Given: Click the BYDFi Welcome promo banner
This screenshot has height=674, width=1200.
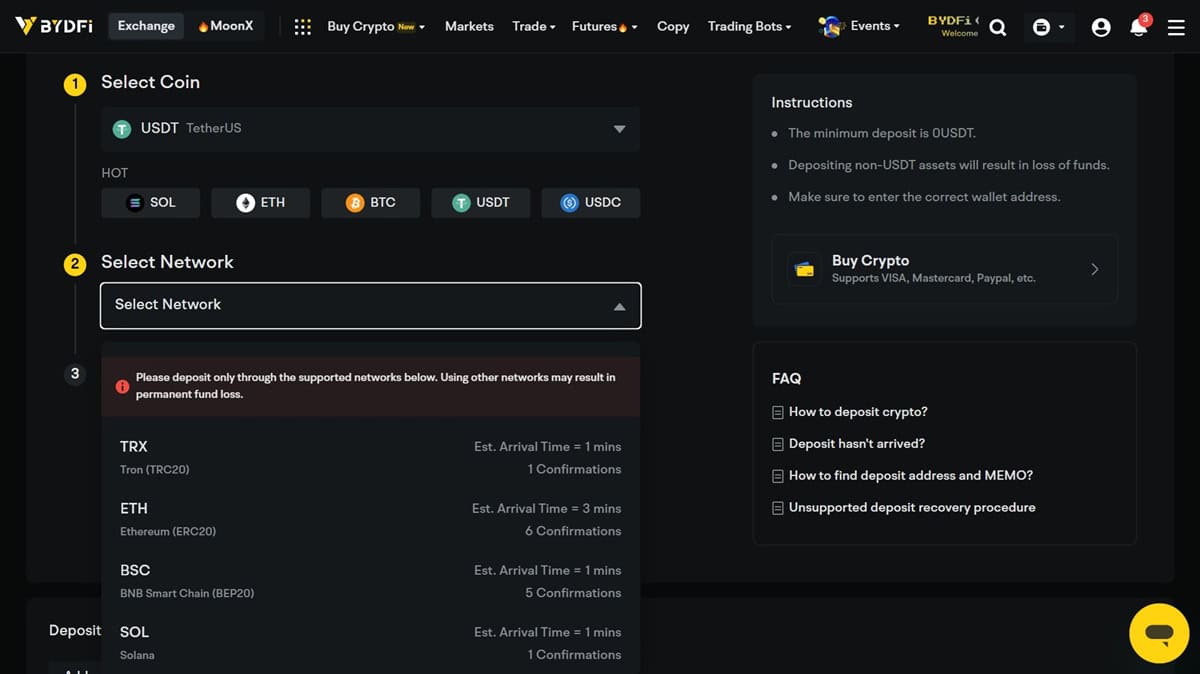Looking at the screenshot, I should (953, 26).
